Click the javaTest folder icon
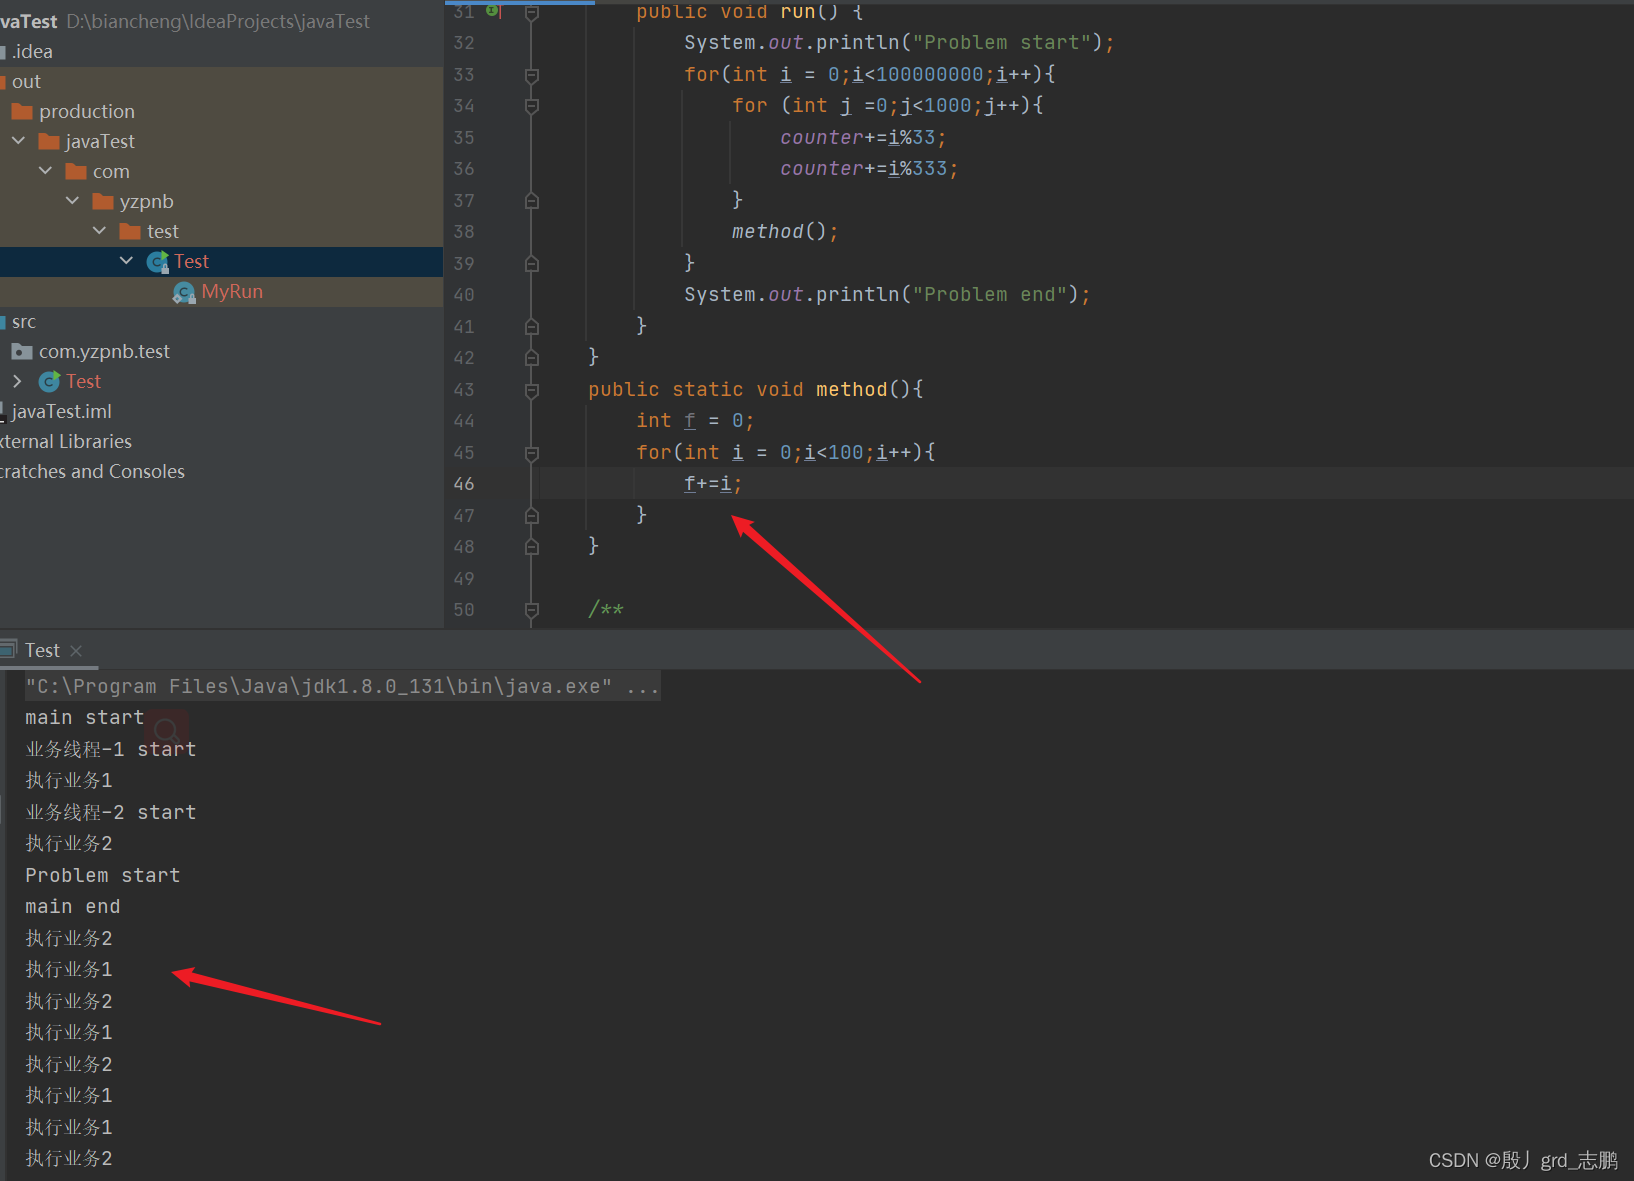The height and width of the screenshot is (1181, 1634). [49, 141]
